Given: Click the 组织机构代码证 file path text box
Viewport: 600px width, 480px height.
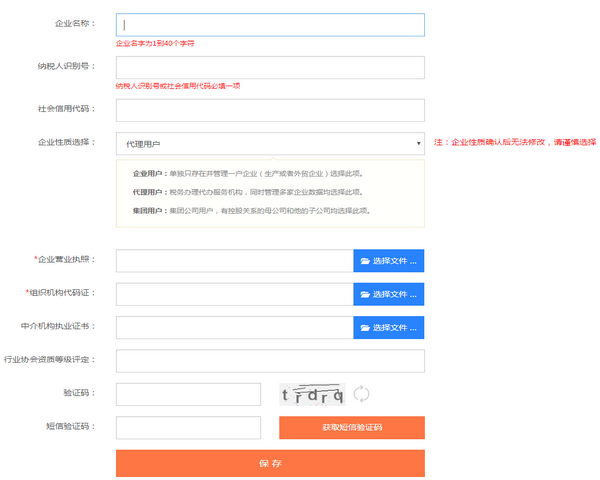Looking at the screenshot, I should pos(234,294).
